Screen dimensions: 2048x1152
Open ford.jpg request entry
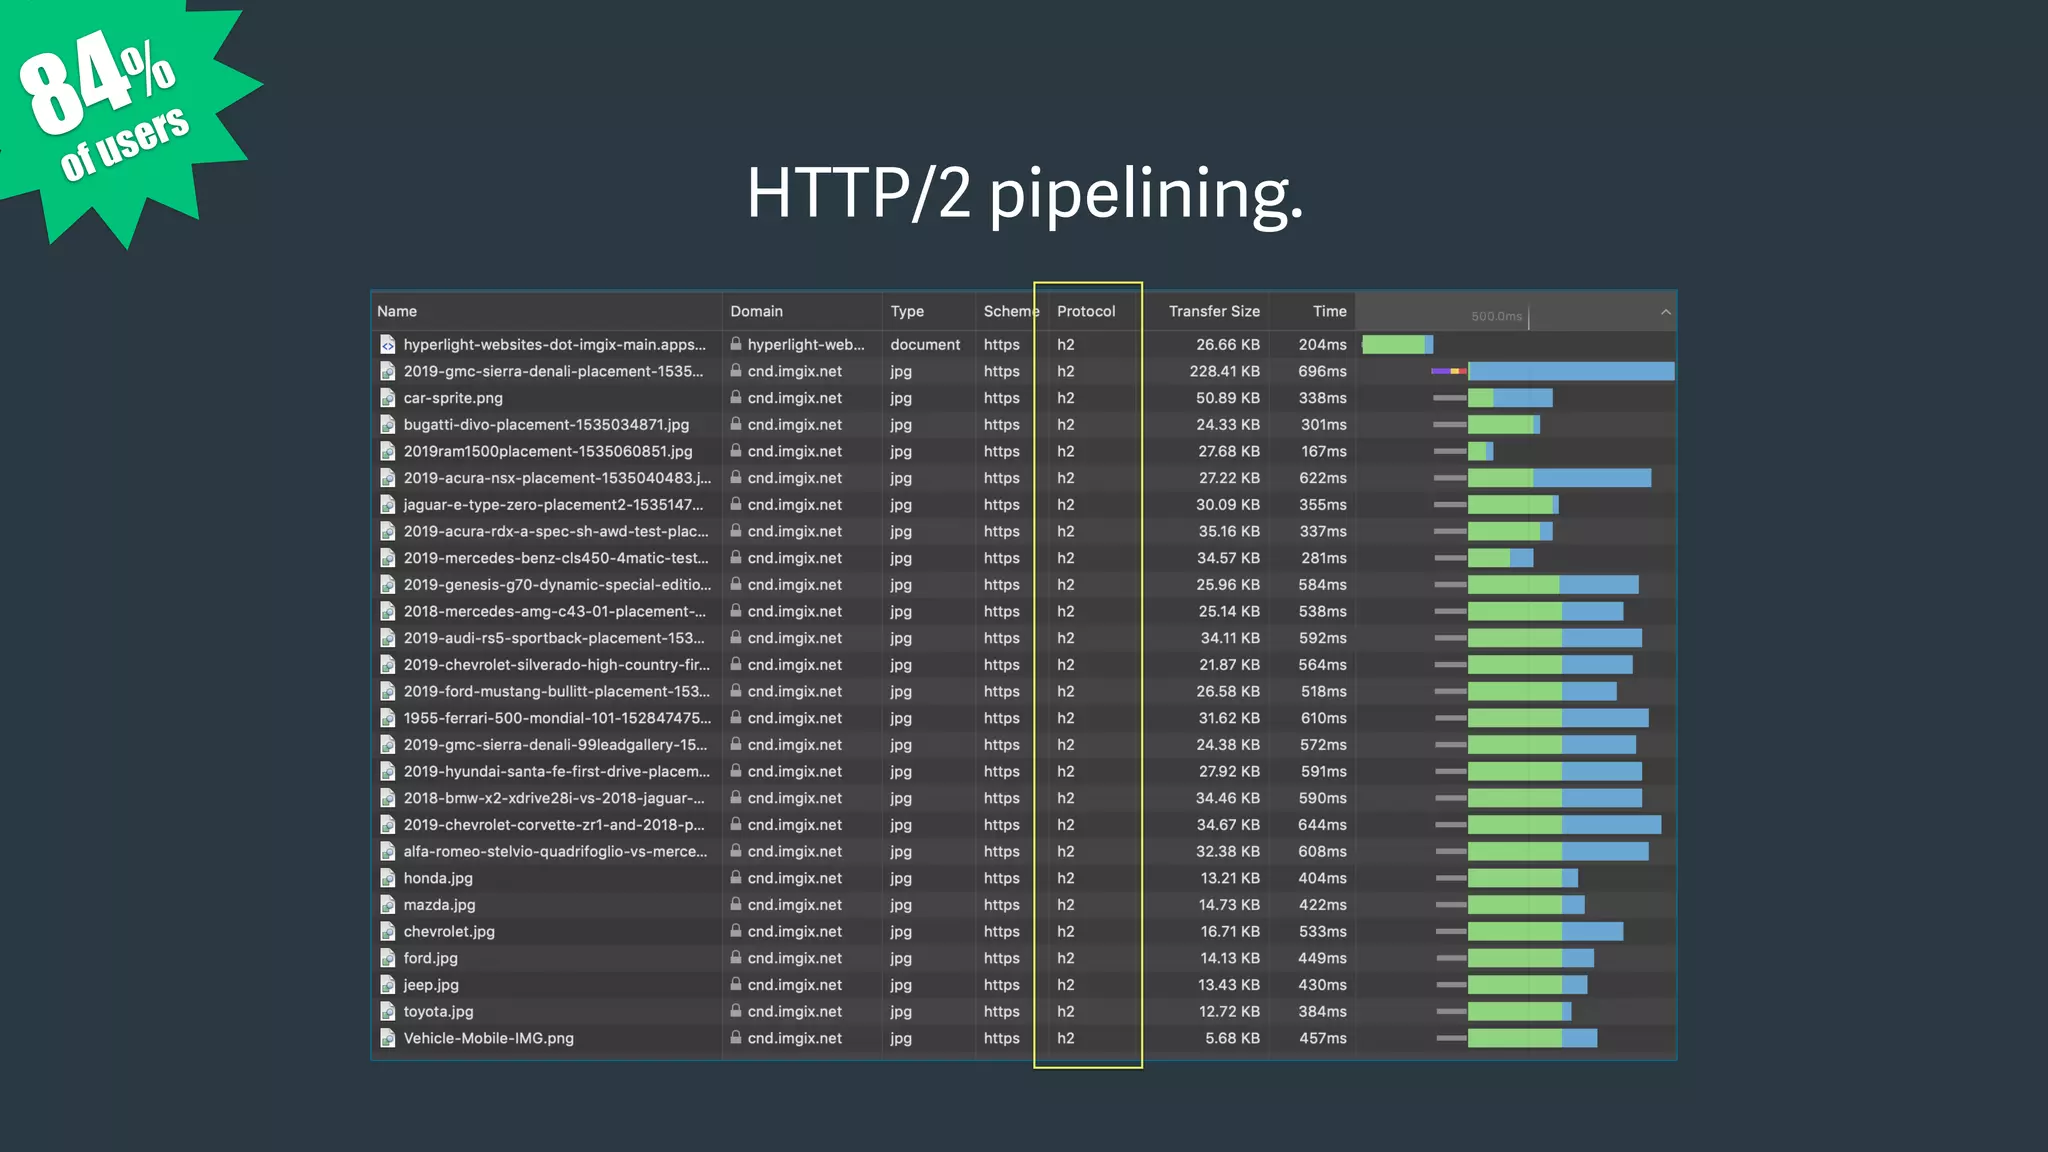point(431,958)
